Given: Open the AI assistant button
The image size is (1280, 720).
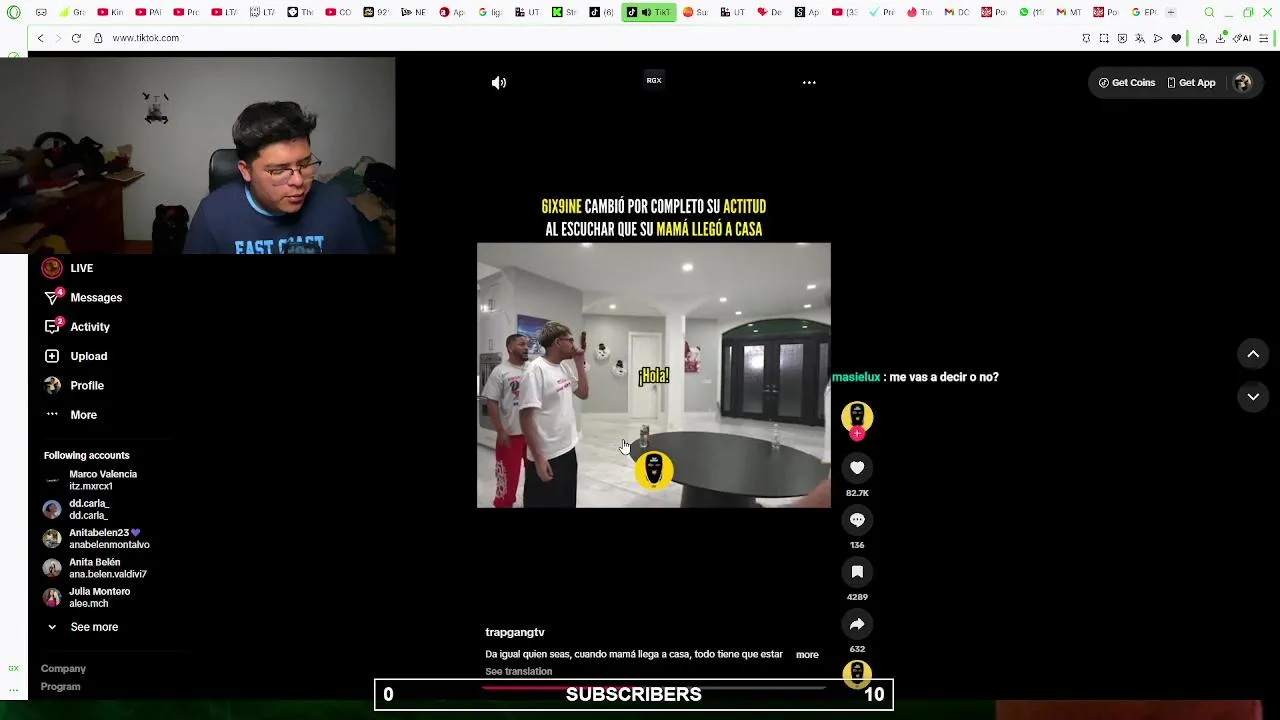Looking at the screenshot, I should 1242,38.
